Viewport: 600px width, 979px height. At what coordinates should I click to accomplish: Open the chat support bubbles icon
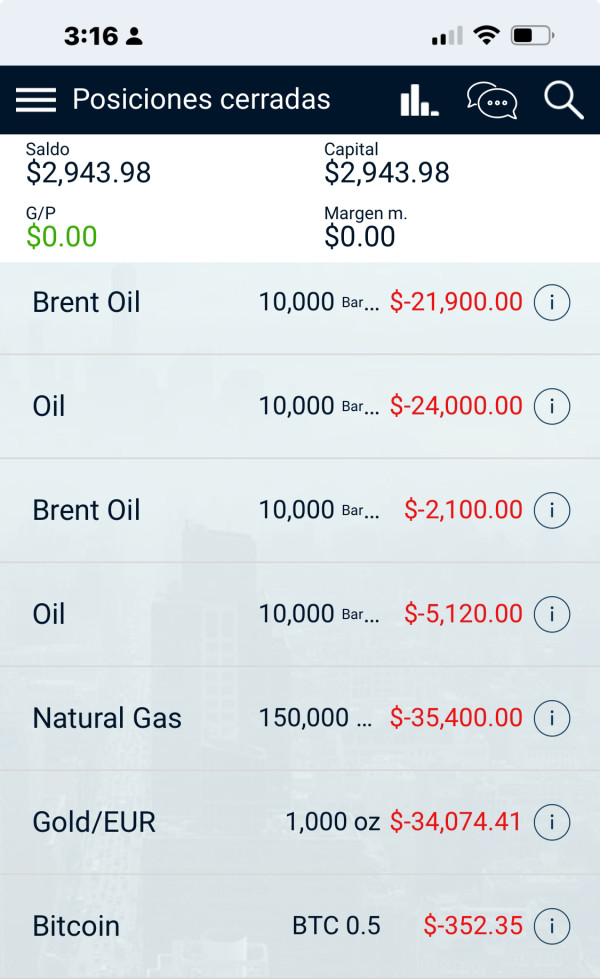pyautogui.click(x=492, y=100)
